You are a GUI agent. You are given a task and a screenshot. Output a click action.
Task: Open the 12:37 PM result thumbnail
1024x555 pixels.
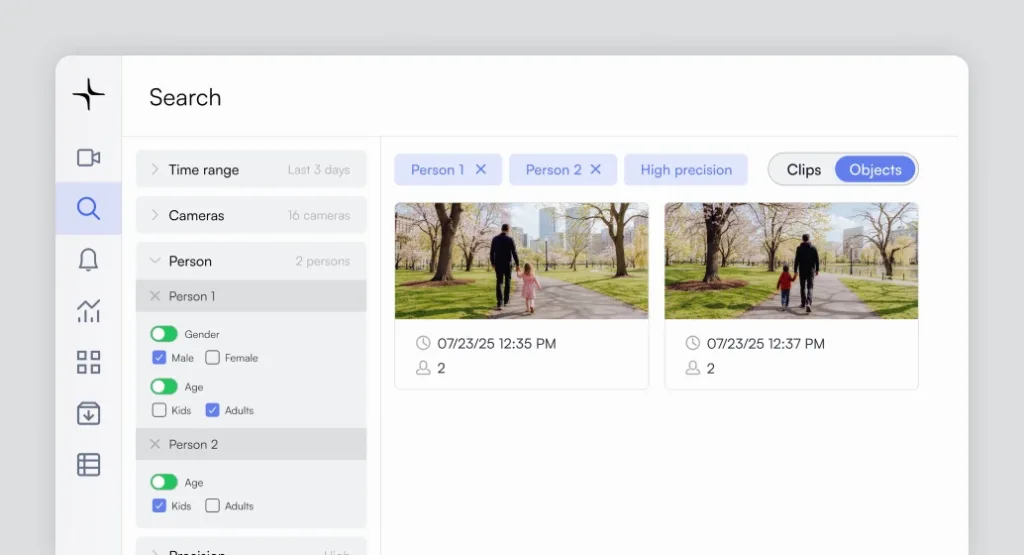coord(792,261)
